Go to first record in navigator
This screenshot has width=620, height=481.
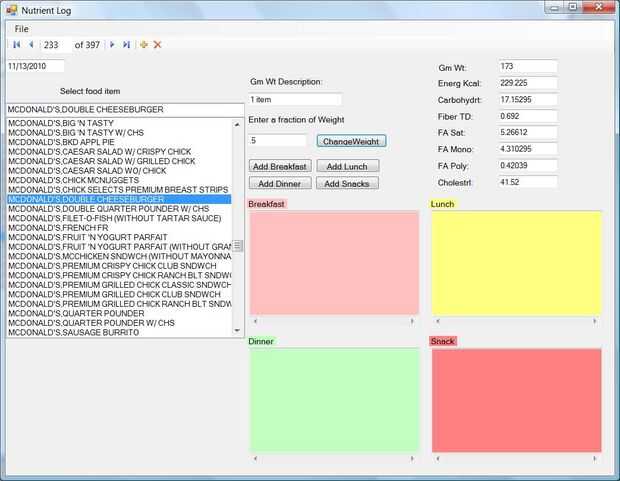click(17, 45)
